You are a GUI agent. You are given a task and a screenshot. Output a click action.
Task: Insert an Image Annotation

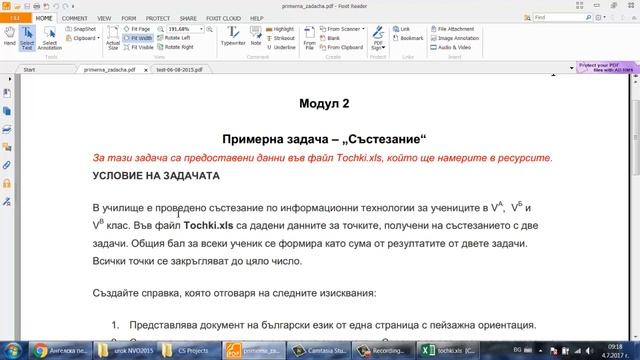(x=455, y=38)
